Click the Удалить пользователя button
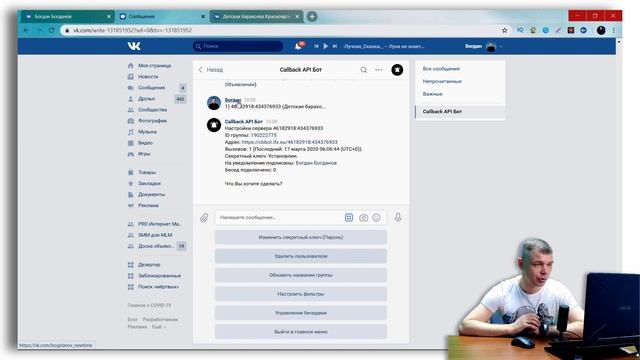Image resolution: width=640 pixels, height=360 pixels. click(x=301, y=256)
